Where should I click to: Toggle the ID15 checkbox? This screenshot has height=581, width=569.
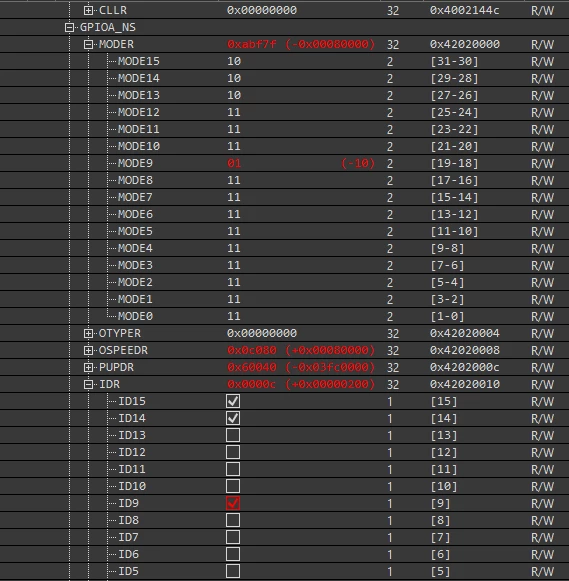tap(233, 401)
